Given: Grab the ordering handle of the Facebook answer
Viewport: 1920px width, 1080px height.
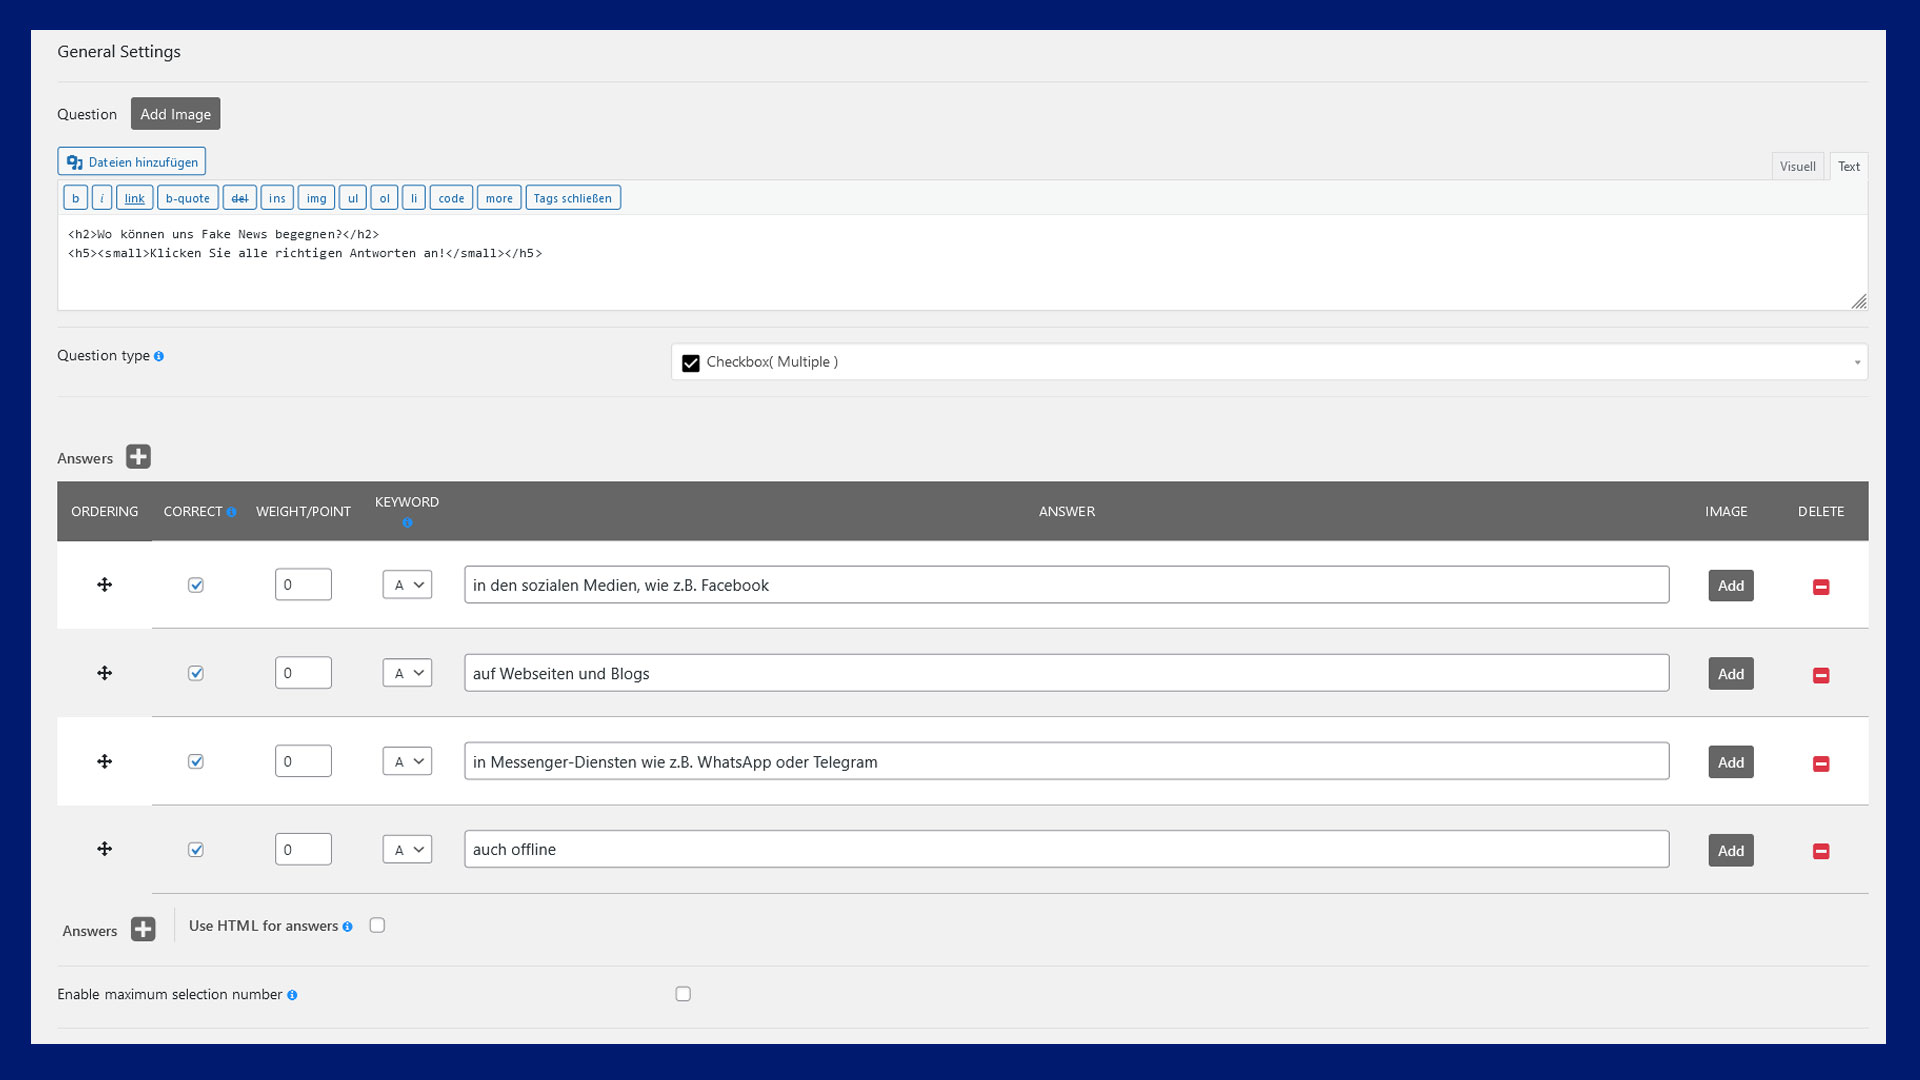Looking at the screenshot, I should tap(104, 585).
